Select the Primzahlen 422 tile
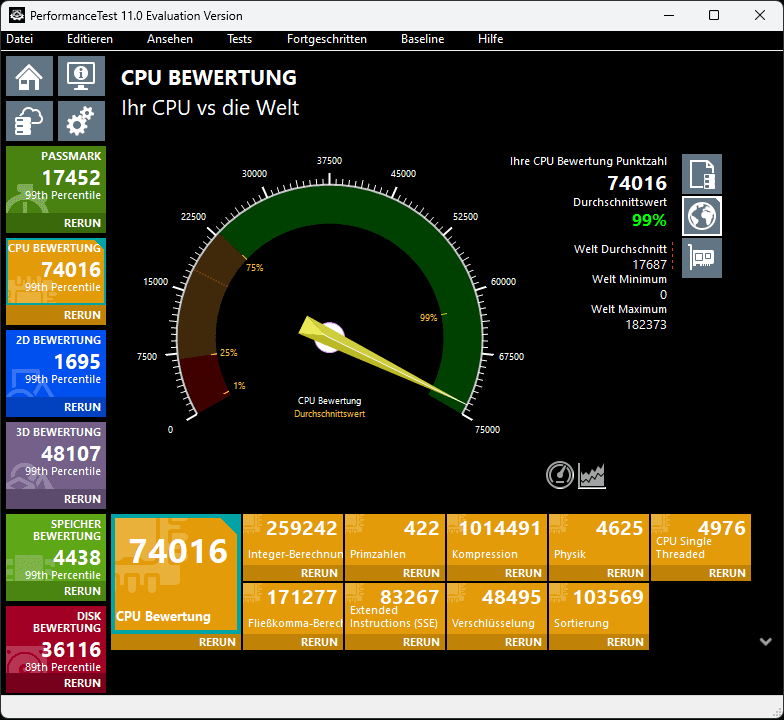The height and width of the screenshot is (720, 784). click(x=395, y=540)
